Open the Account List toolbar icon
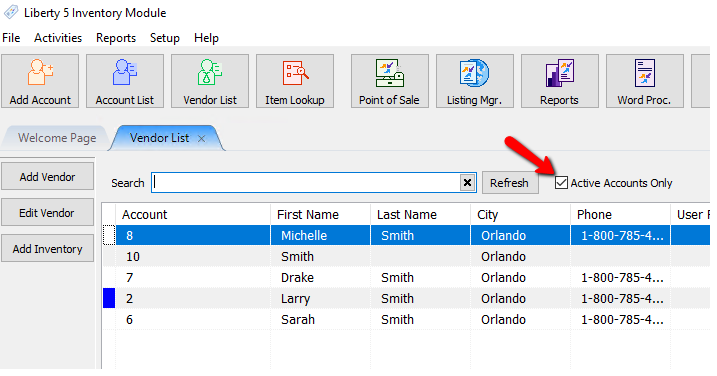This screenshot has width=717, height=376. point(125,81)
